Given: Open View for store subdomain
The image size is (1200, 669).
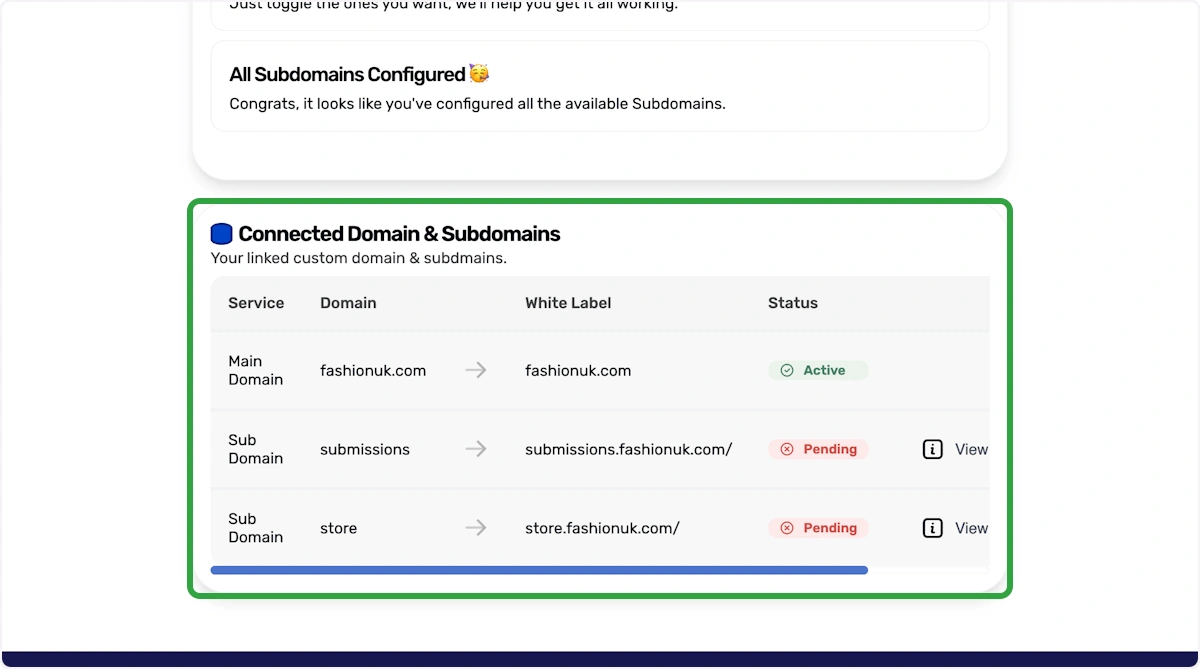Looking at the screenshot, I should coord(971,528).
